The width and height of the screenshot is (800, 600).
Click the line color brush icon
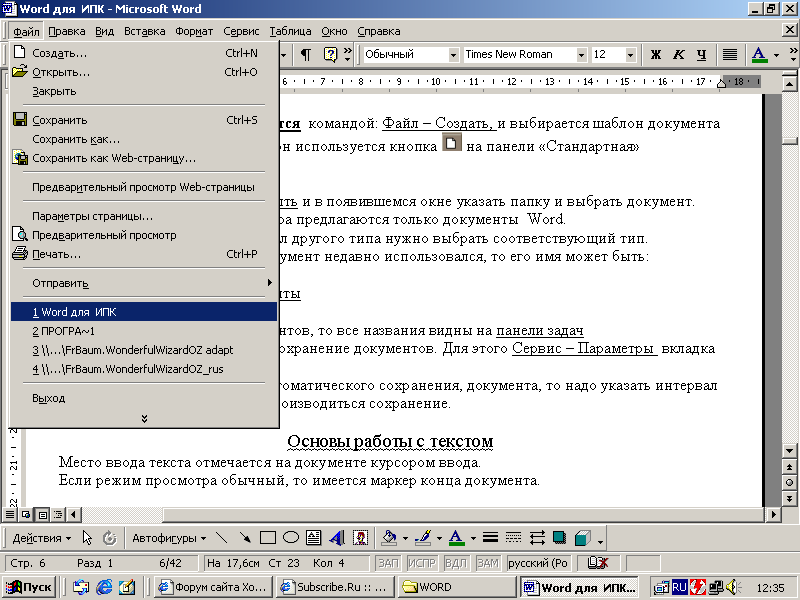pos(423,538)
